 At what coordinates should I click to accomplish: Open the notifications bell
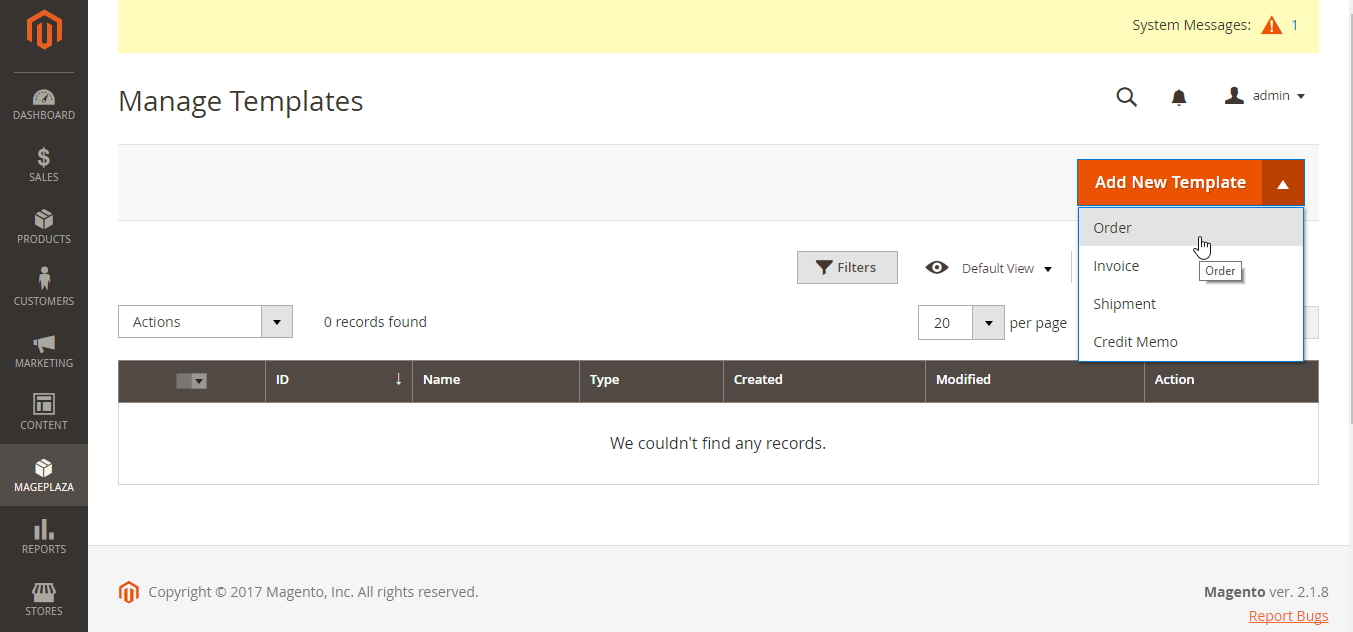click(x=1179, y=97)
